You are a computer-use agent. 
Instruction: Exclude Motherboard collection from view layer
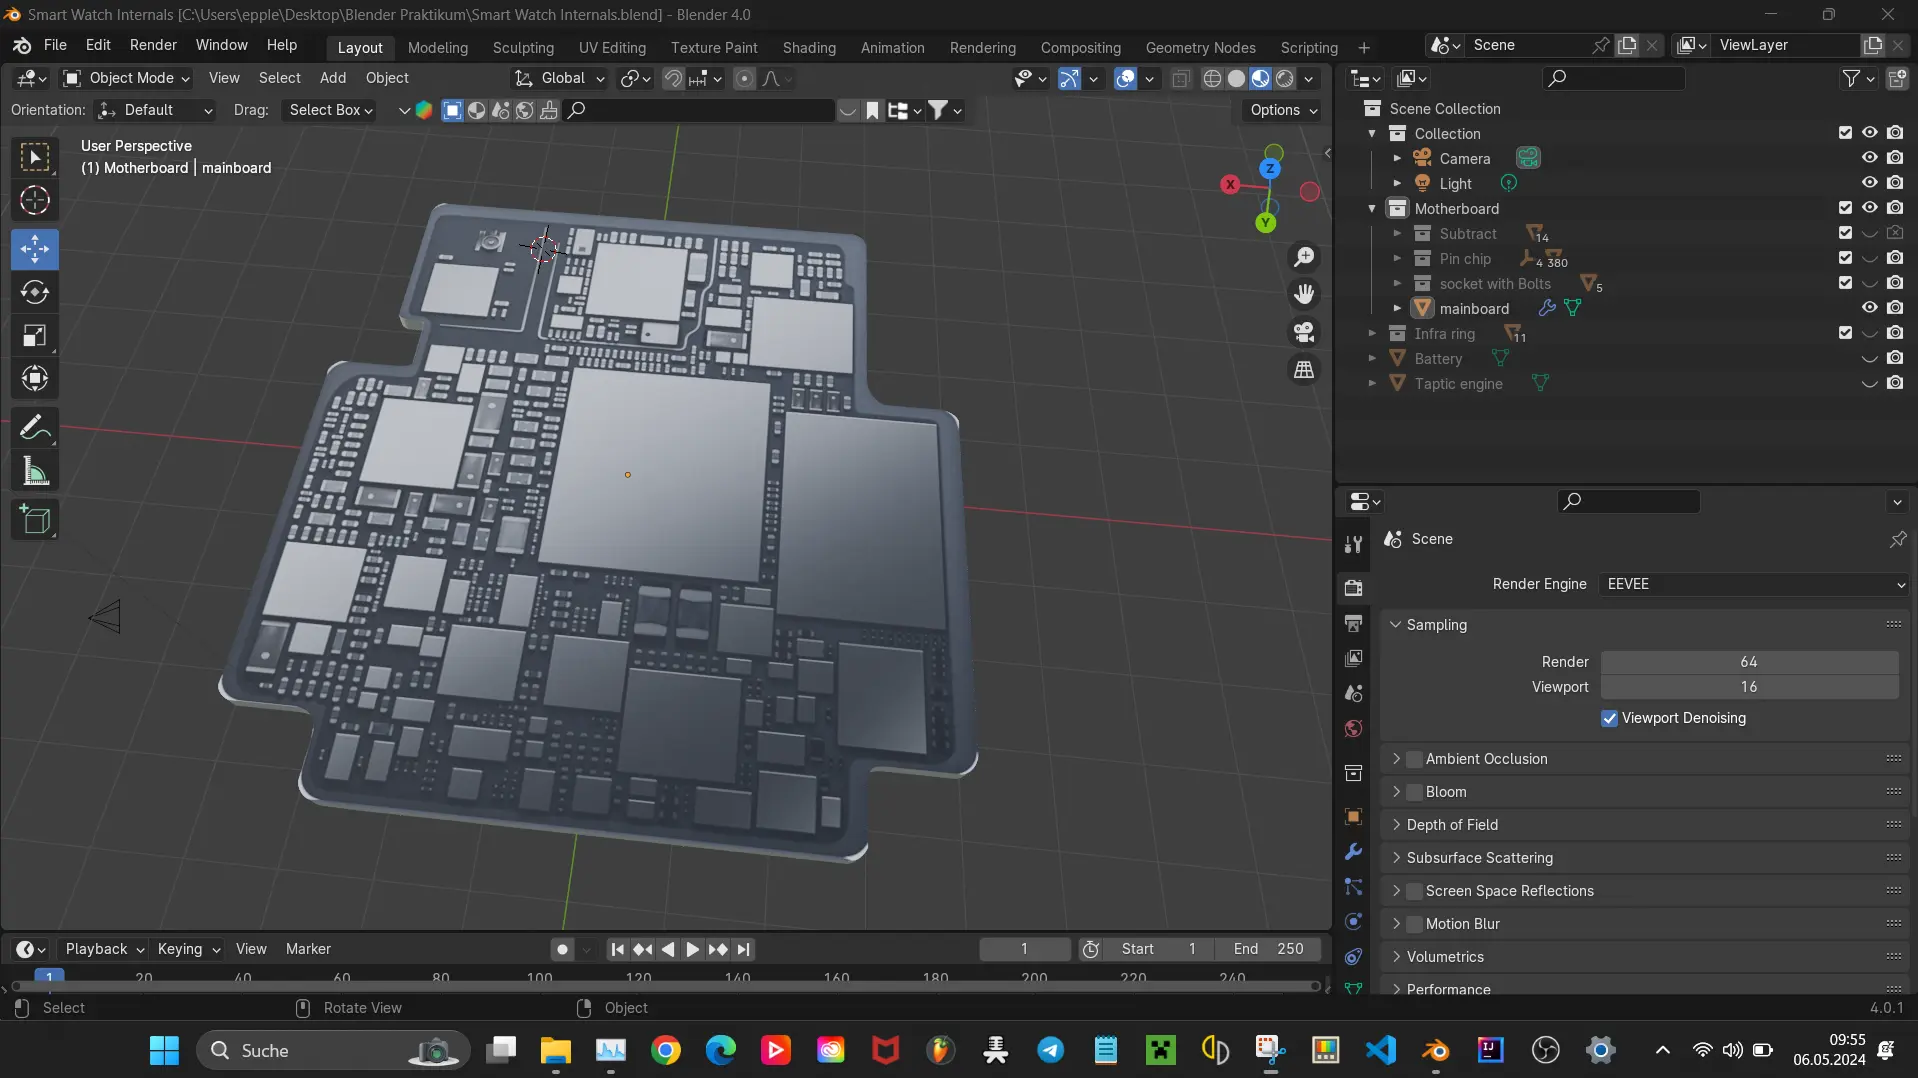click(x=1845, y=208)
